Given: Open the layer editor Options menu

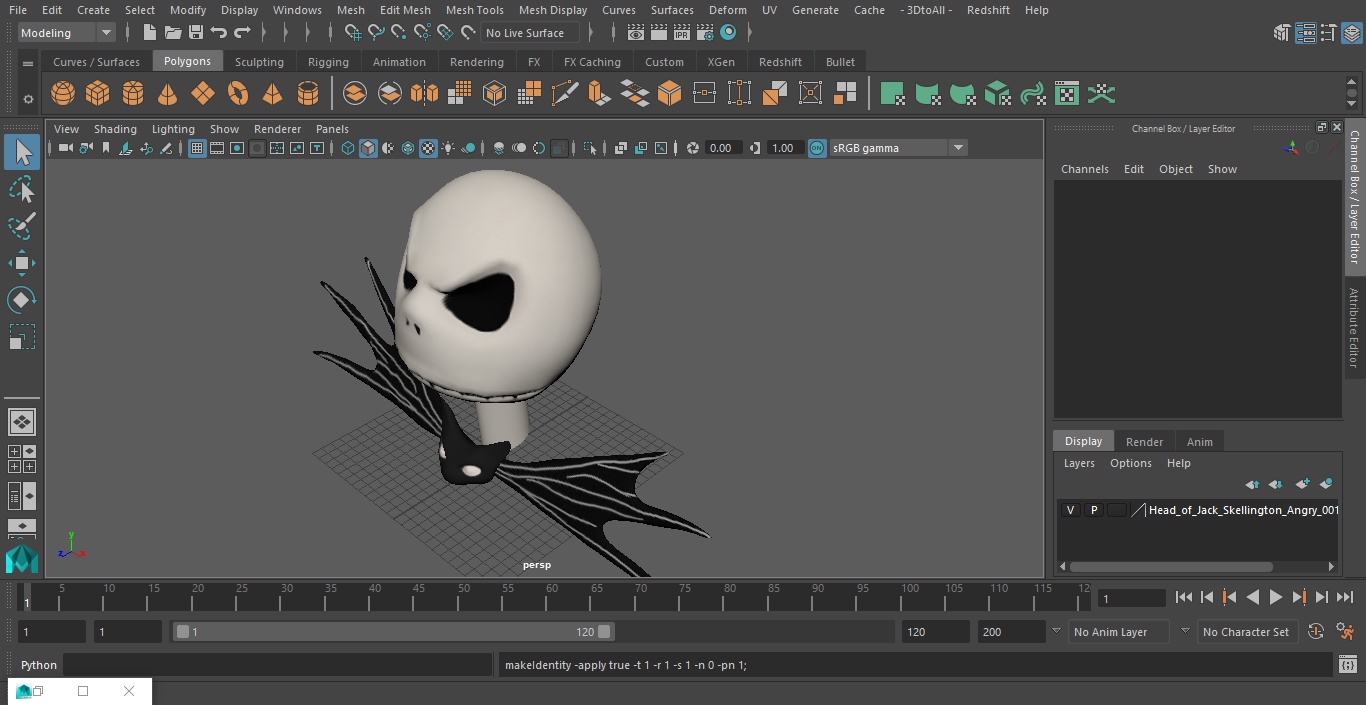Looking at the screenshot, I should click(1131, 463).
